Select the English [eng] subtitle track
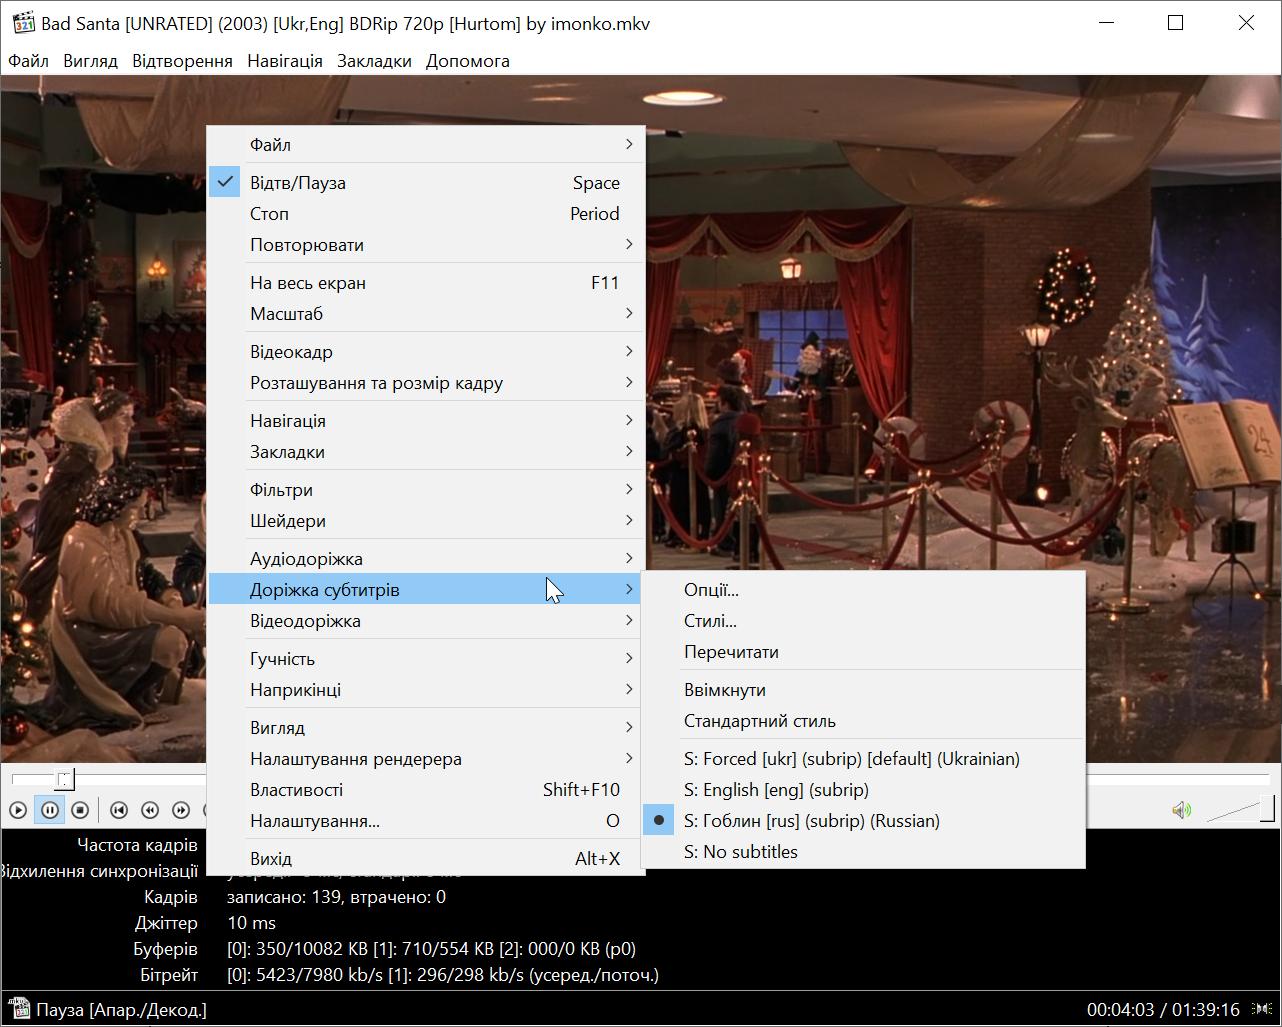The image size is (1282, 1027). click(863, 790)
